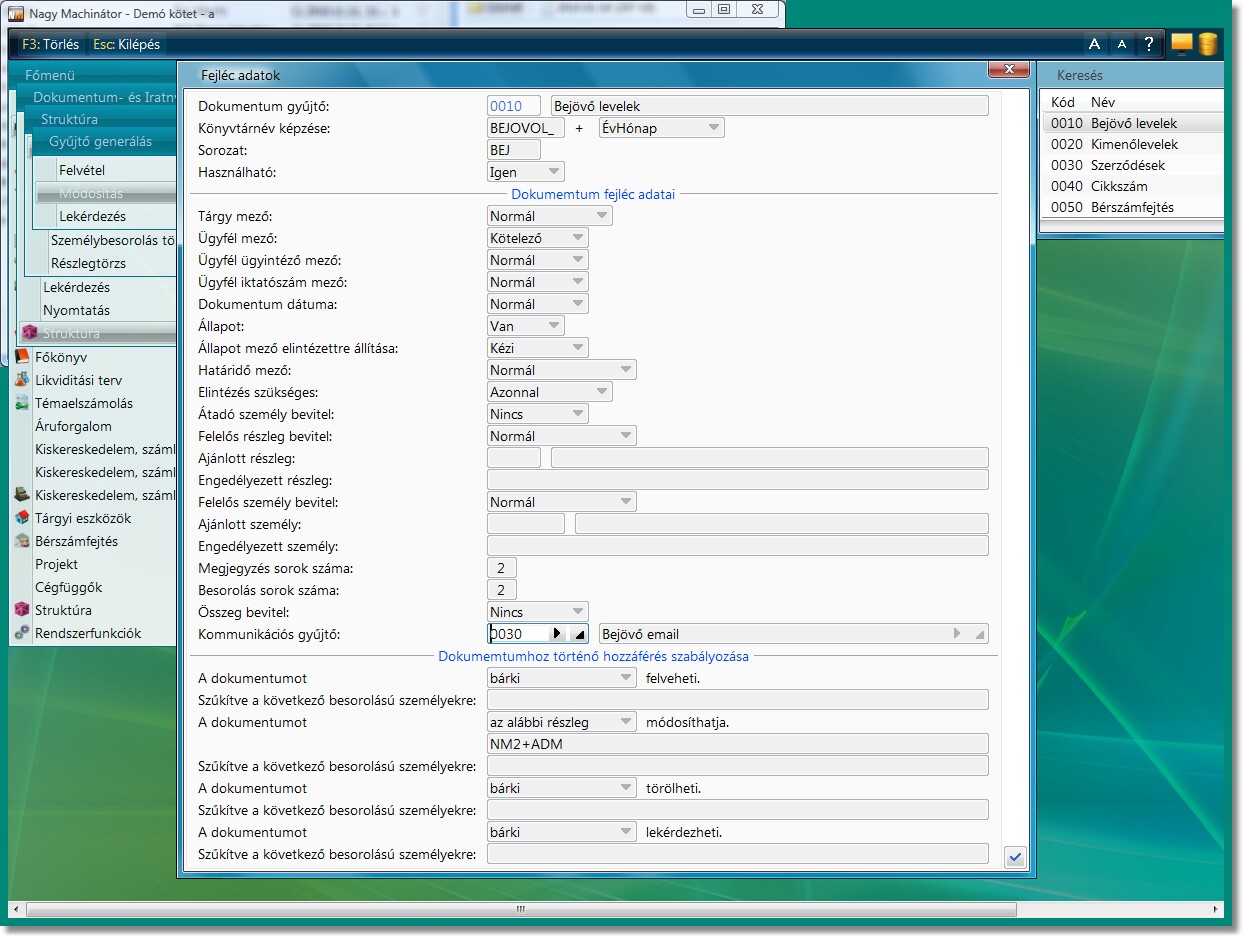This screenshot has width=1244, height=938.
Task: Open Rendszerfunkciók with the gears icon
Action: 22,633
